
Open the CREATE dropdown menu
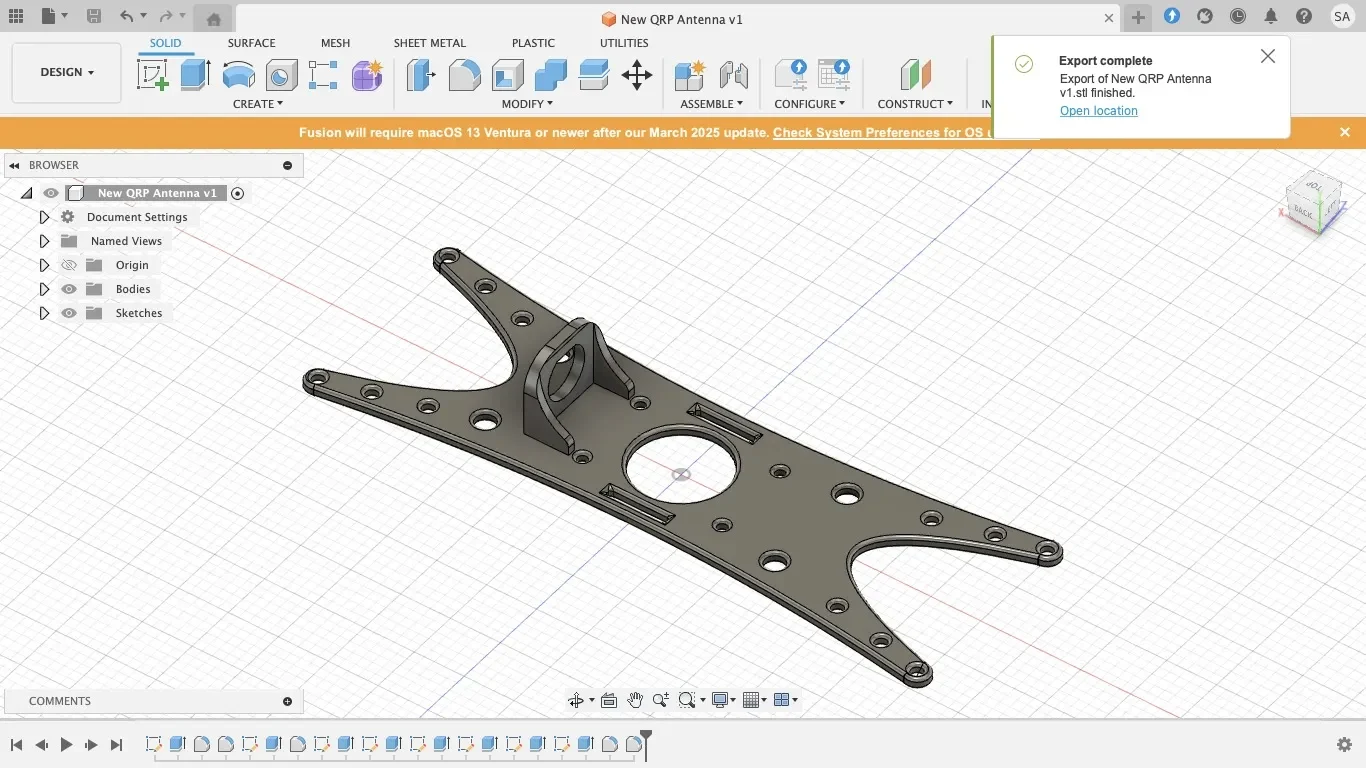click(258, 104)
